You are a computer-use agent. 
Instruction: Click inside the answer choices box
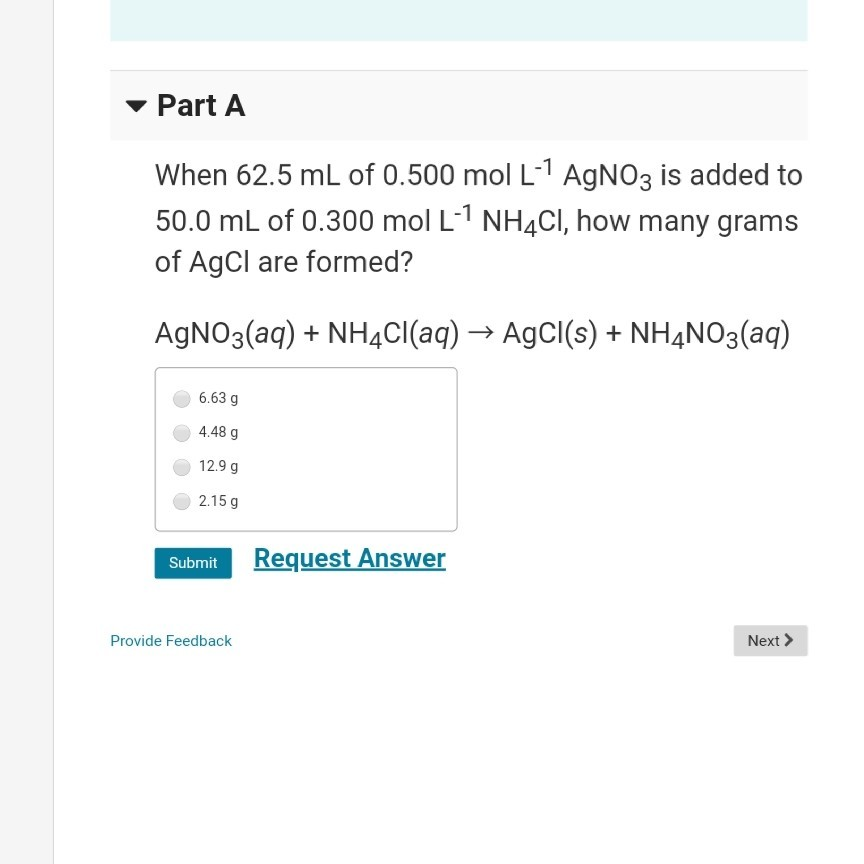[306, 448]
